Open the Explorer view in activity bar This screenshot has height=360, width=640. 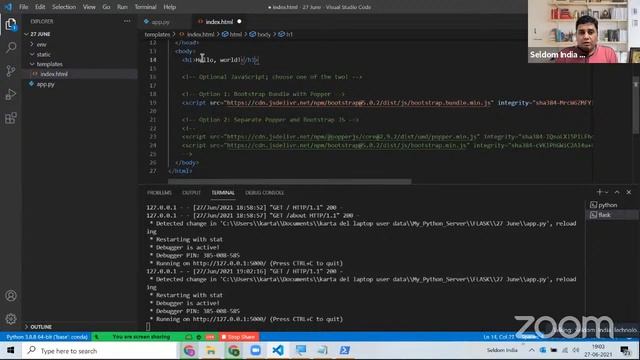tap(11, 24)
